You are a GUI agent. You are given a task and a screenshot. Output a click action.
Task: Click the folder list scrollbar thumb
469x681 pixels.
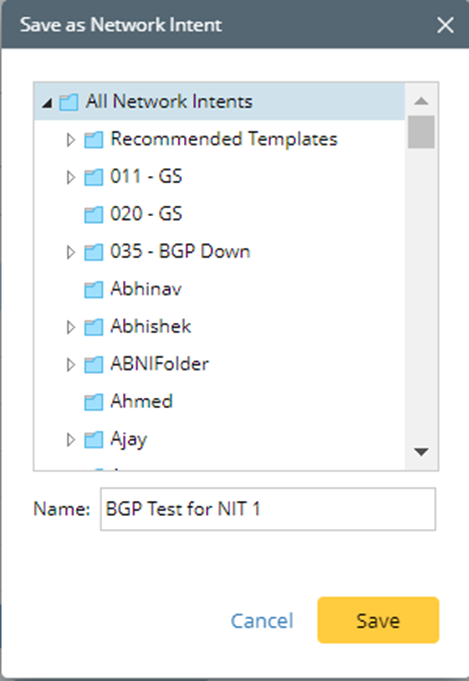421,132
